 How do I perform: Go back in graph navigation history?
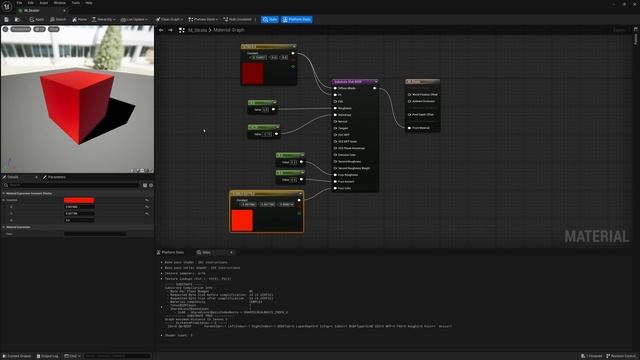point(161,30)
